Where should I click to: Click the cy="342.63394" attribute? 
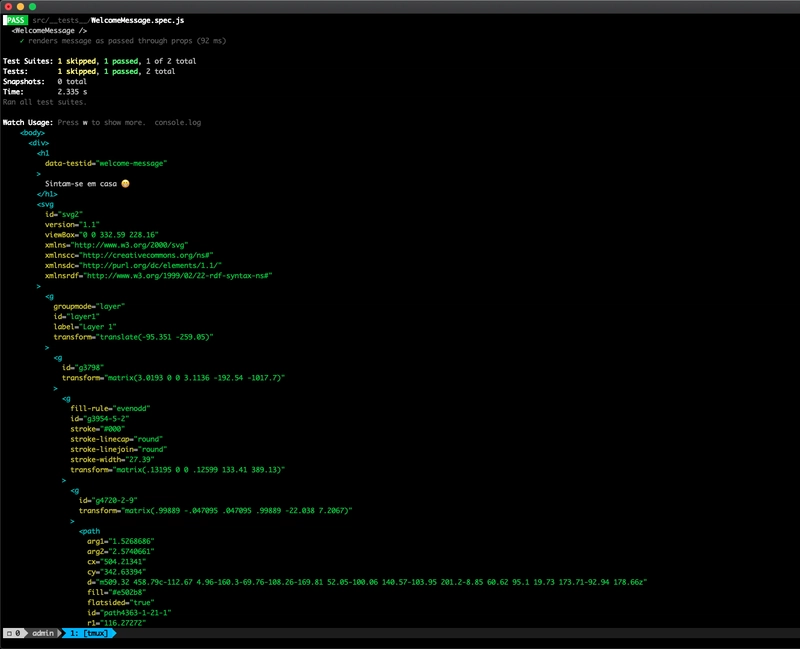click(117, 571)
